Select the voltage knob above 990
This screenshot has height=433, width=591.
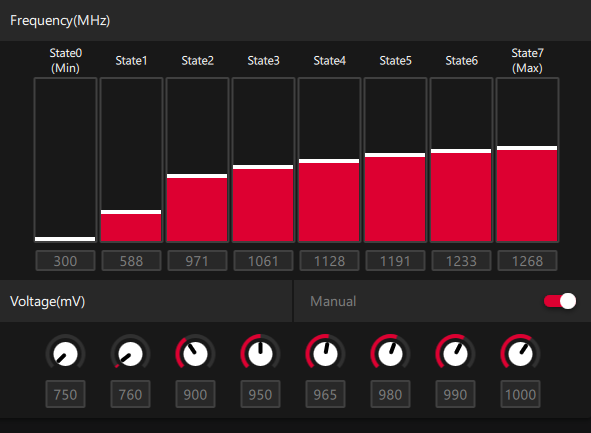455,354
